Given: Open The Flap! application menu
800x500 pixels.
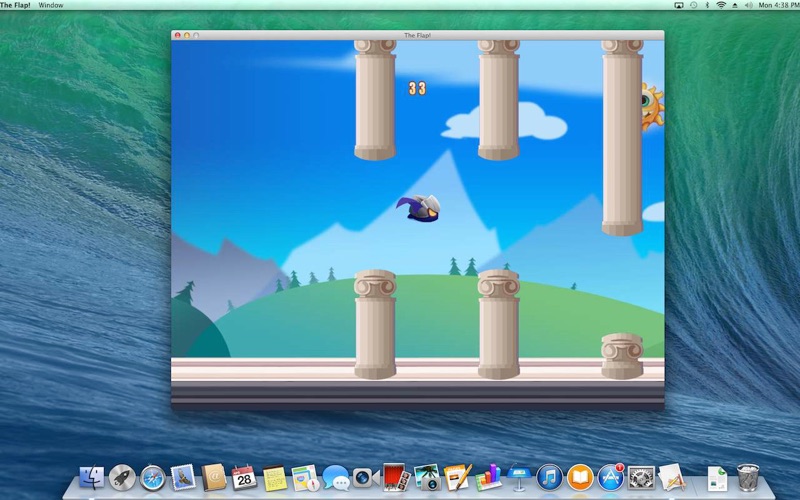Looking at the screenshot, I should click(x=15, y=5).
